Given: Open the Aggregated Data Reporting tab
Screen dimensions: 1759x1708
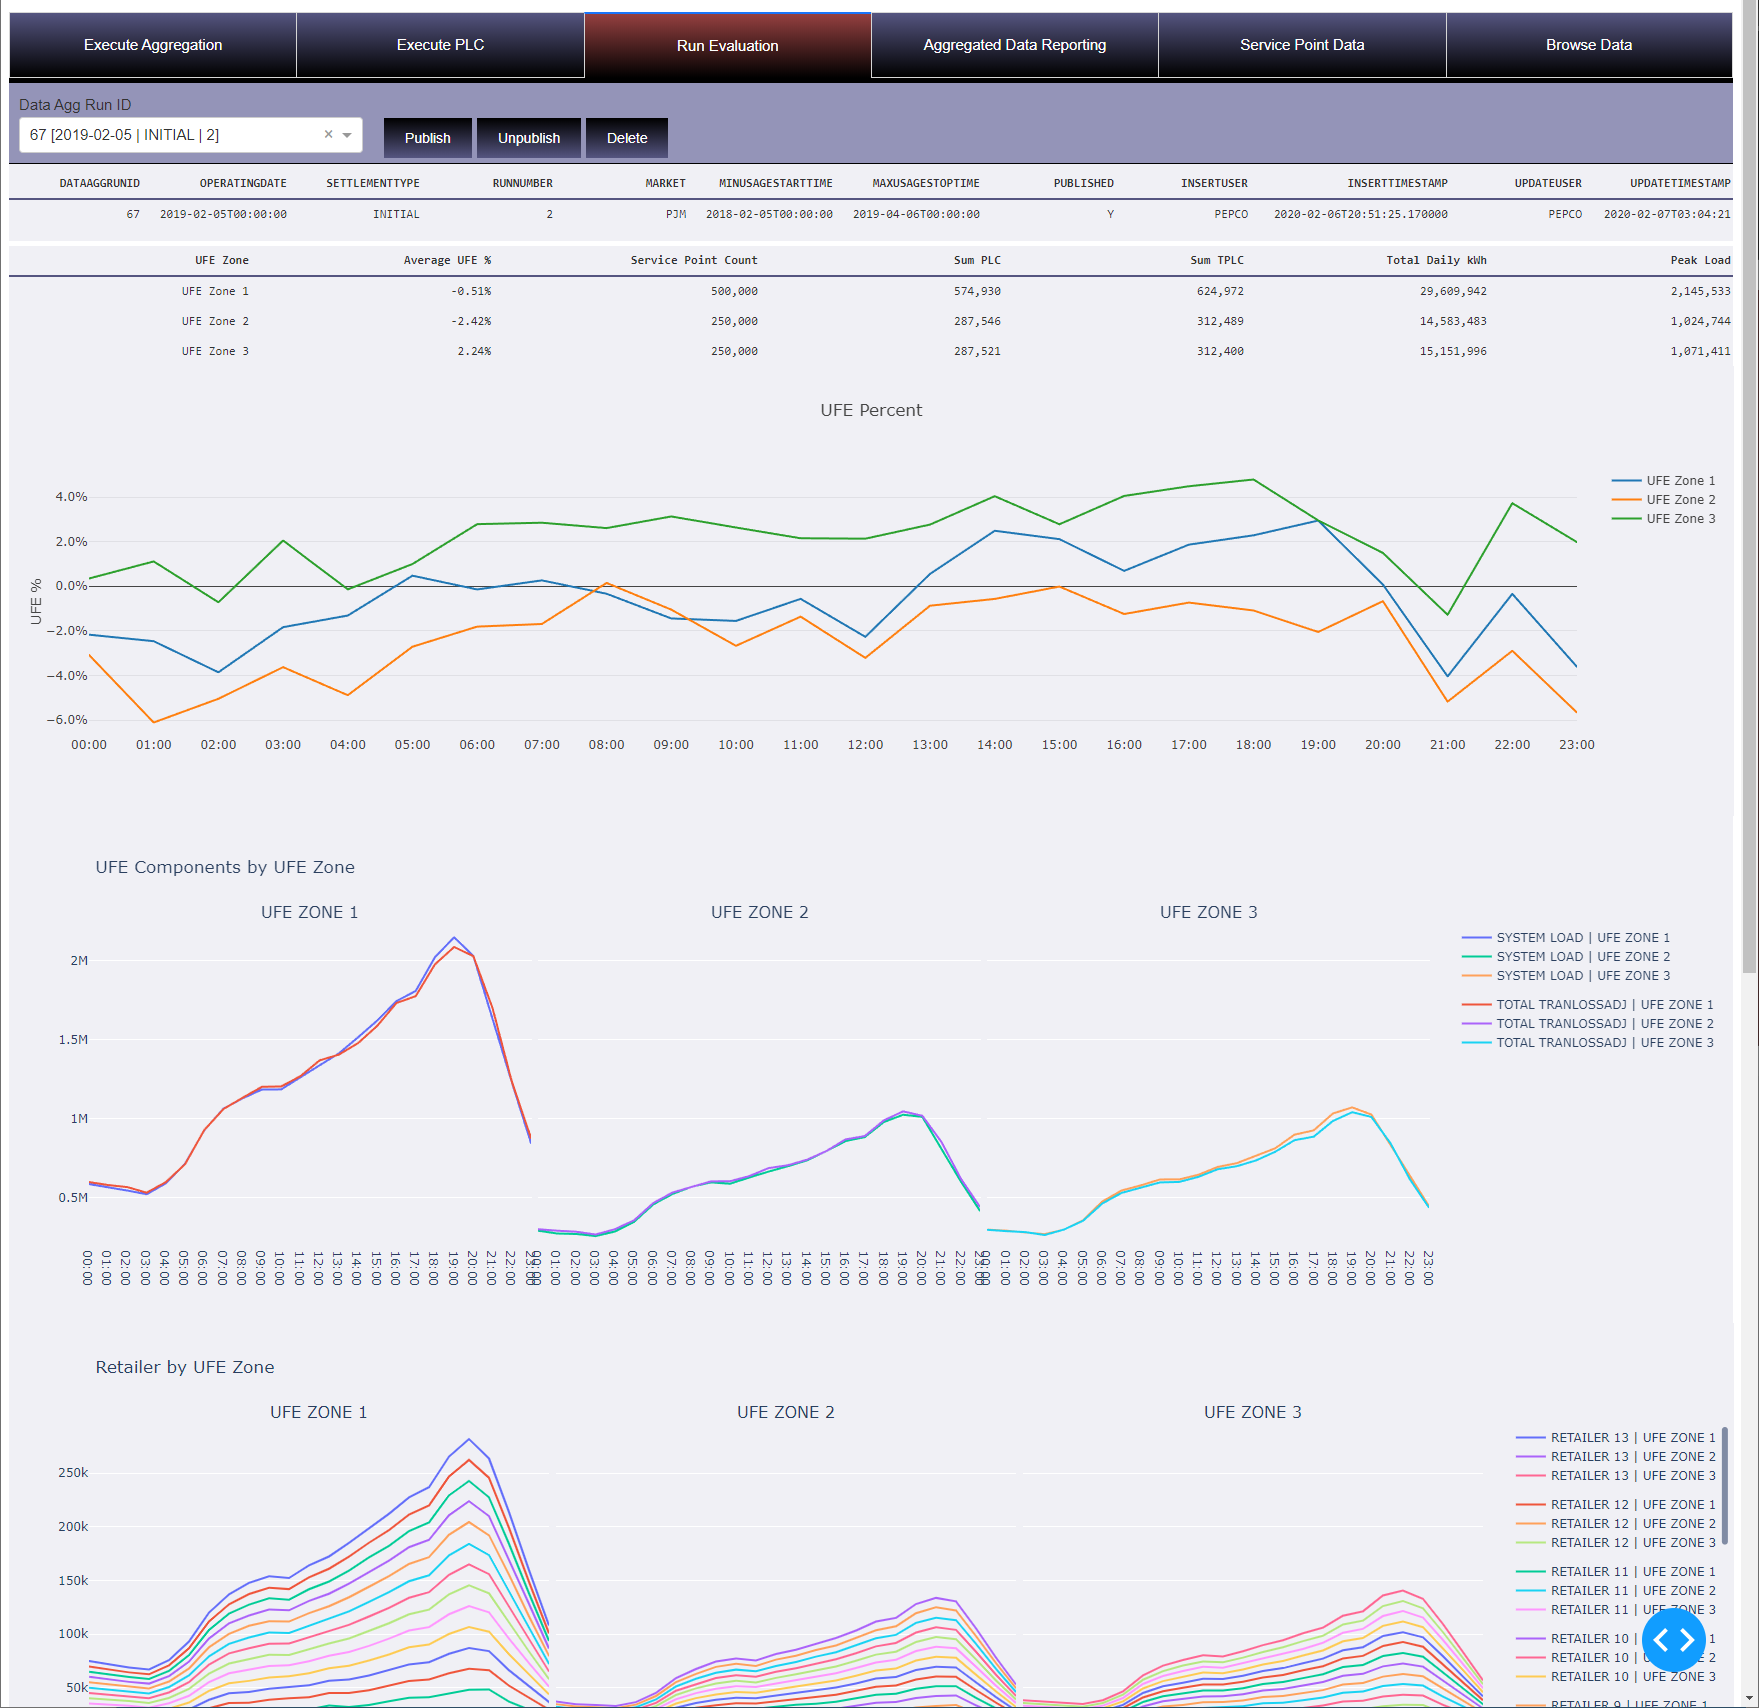Looking at the screenshot, I should 1014,45.
